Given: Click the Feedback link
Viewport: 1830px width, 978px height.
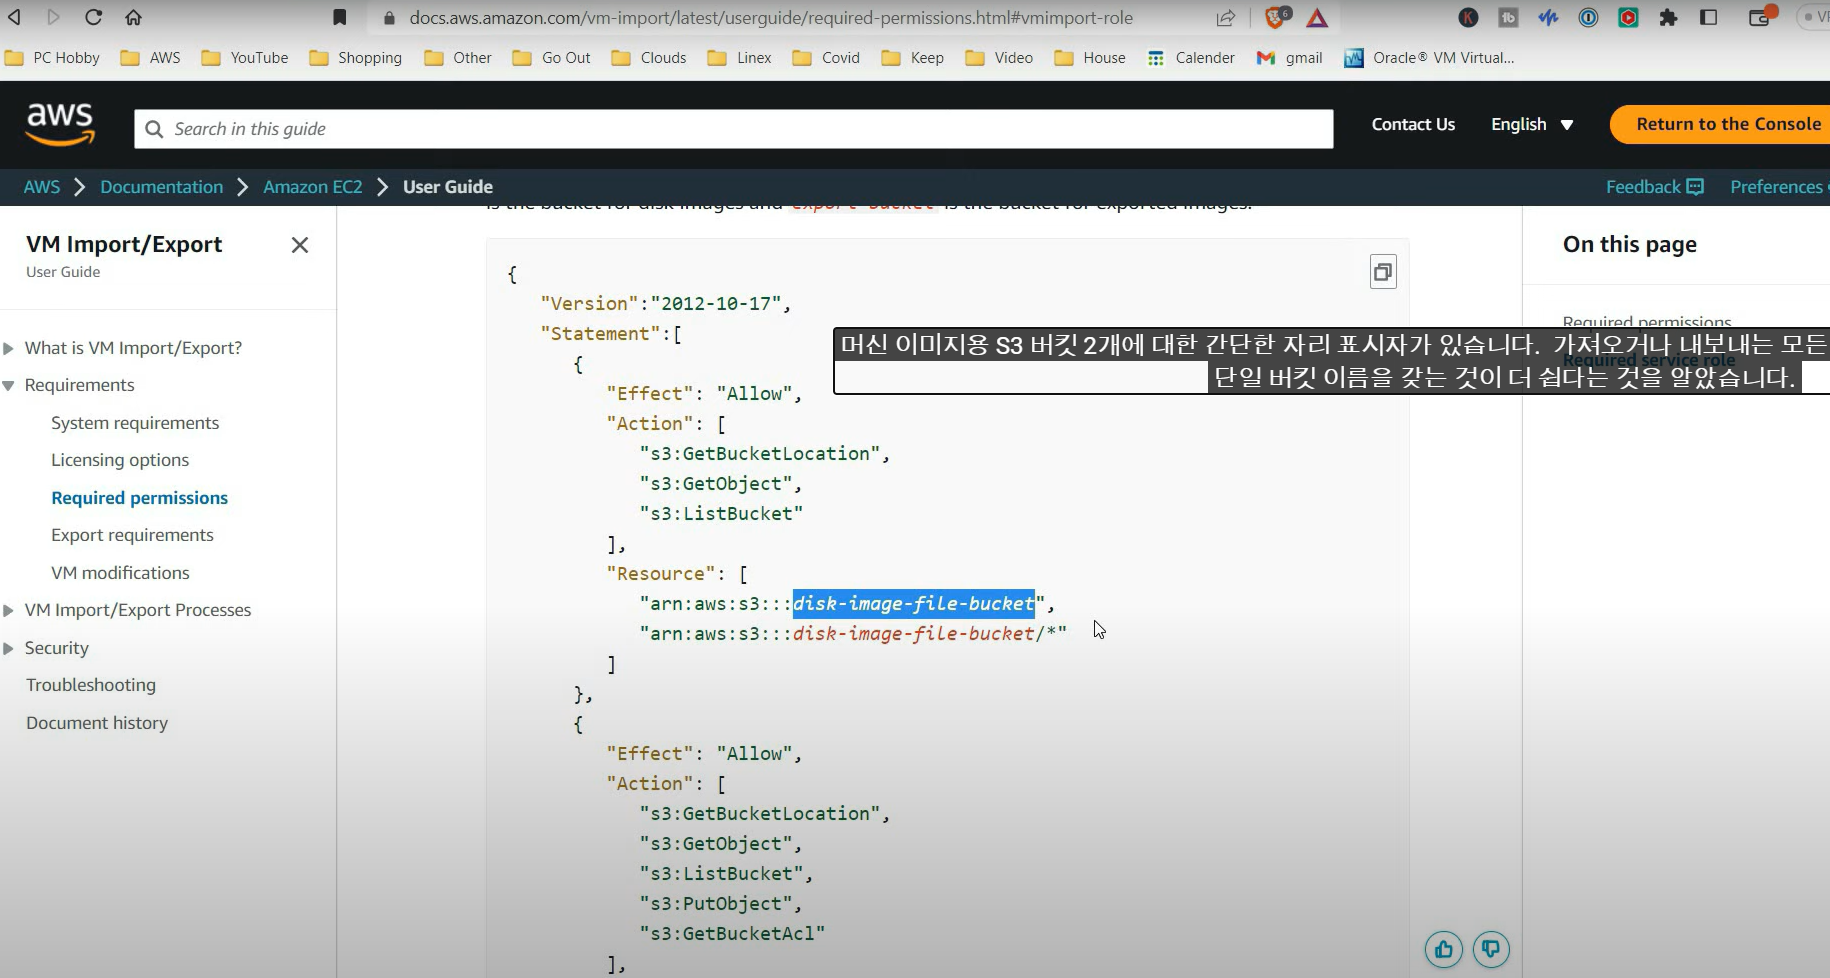Looking at the screenshot, I should click(1655, 187).
